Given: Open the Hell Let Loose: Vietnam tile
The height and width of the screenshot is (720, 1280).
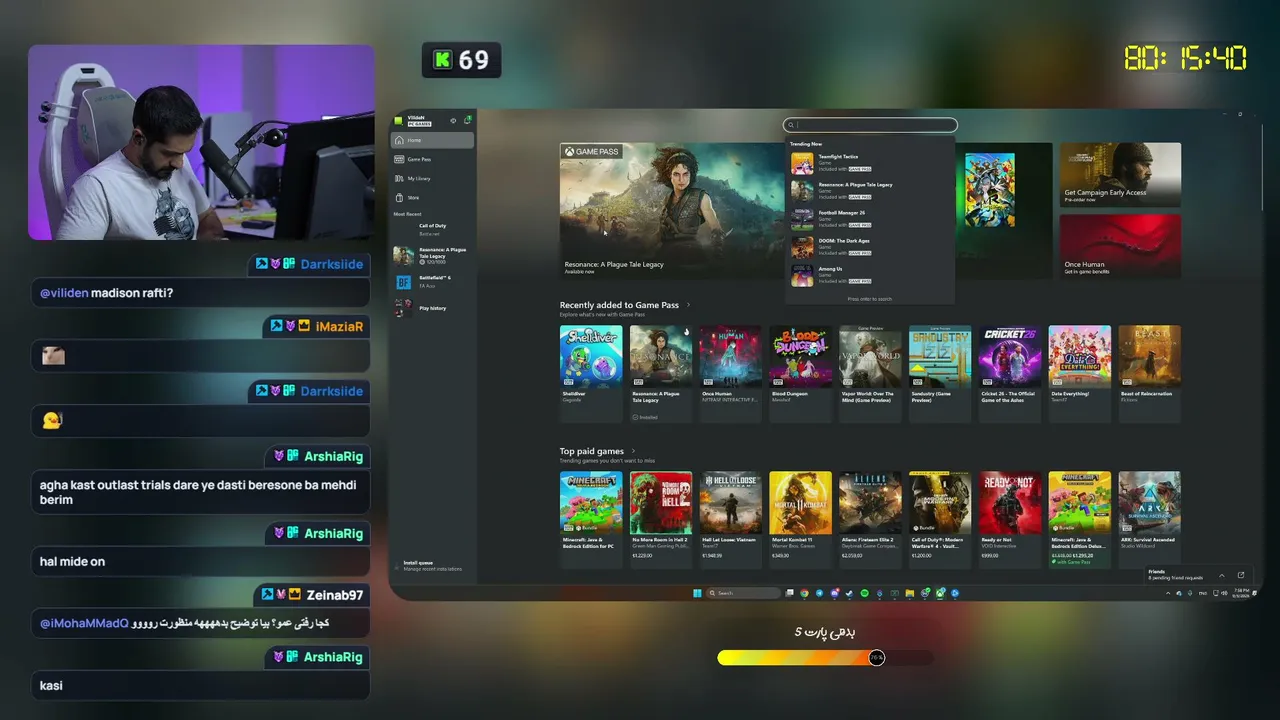Looking at the screenshot, I should (731, 518).
